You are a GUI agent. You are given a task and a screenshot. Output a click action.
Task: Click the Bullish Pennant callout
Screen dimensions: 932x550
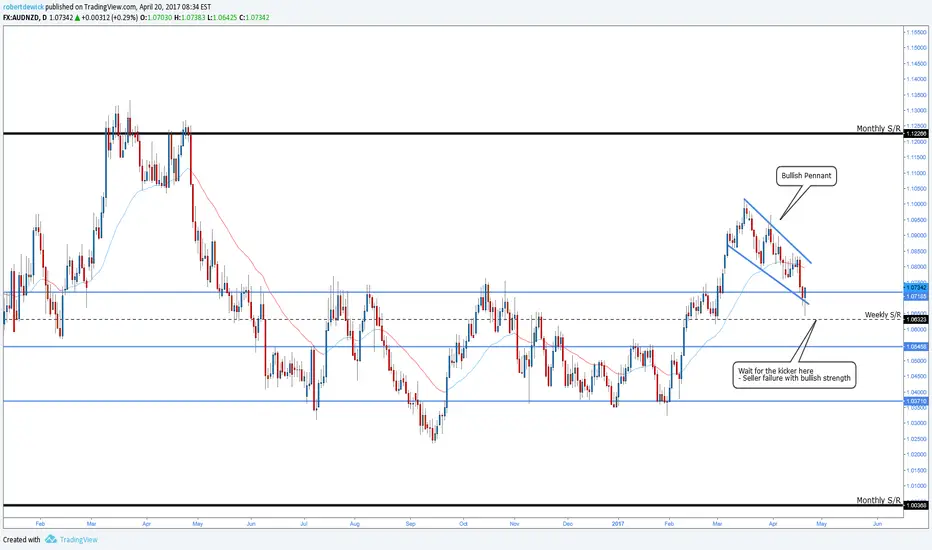point(806,176)
